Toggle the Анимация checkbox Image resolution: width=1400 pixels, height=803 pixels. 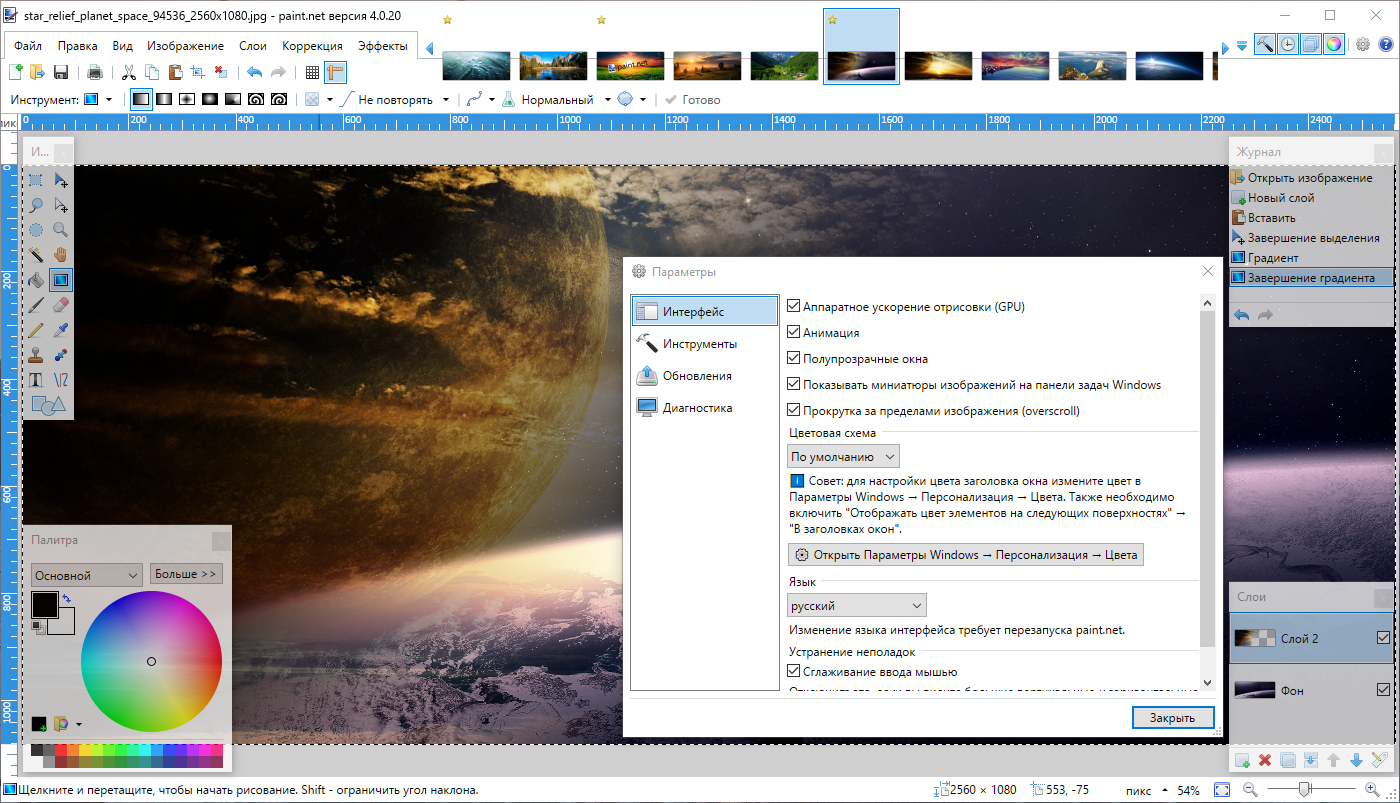794,333
